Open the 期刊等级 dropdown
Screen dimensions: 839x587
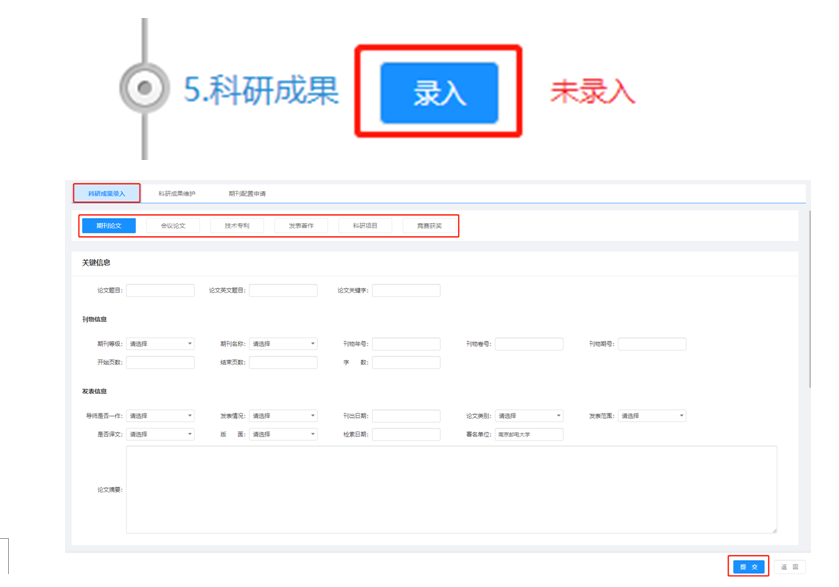[161, 344]
